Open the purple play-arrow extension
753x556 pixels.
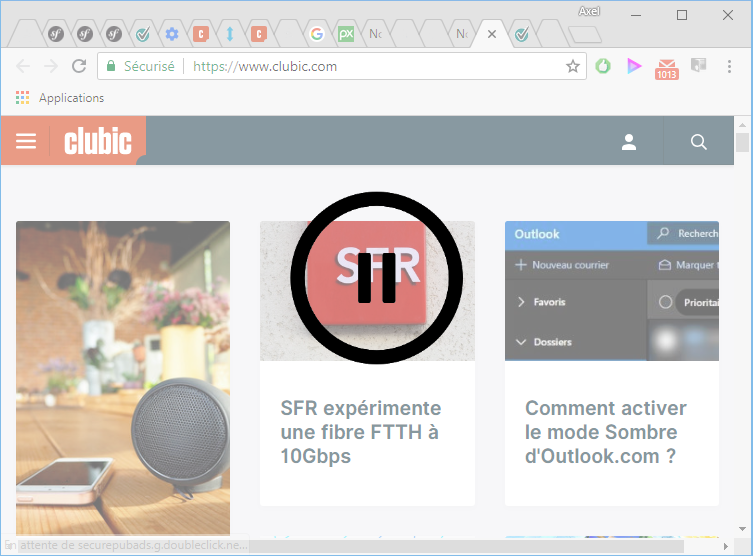pos(634,66)
